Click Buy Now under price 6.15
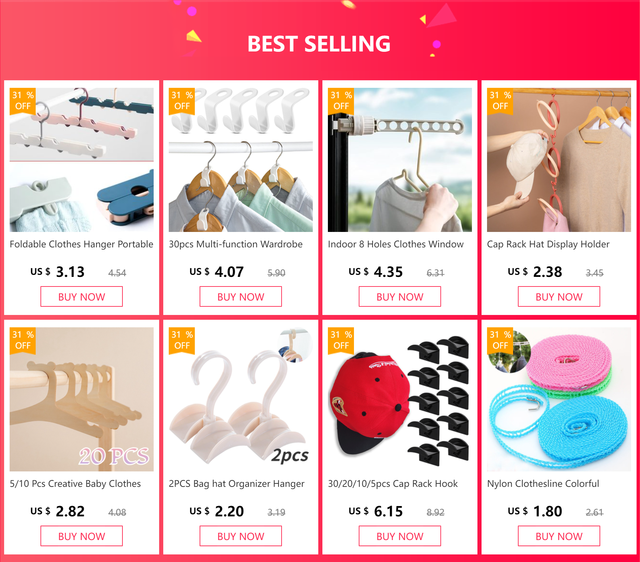 coord(400,536)
